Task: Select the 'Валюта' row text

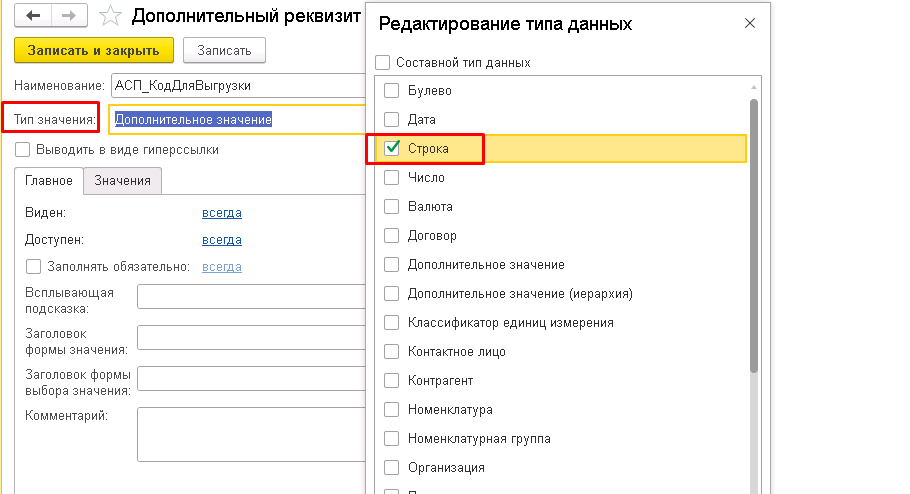Action: coord(430,207)
